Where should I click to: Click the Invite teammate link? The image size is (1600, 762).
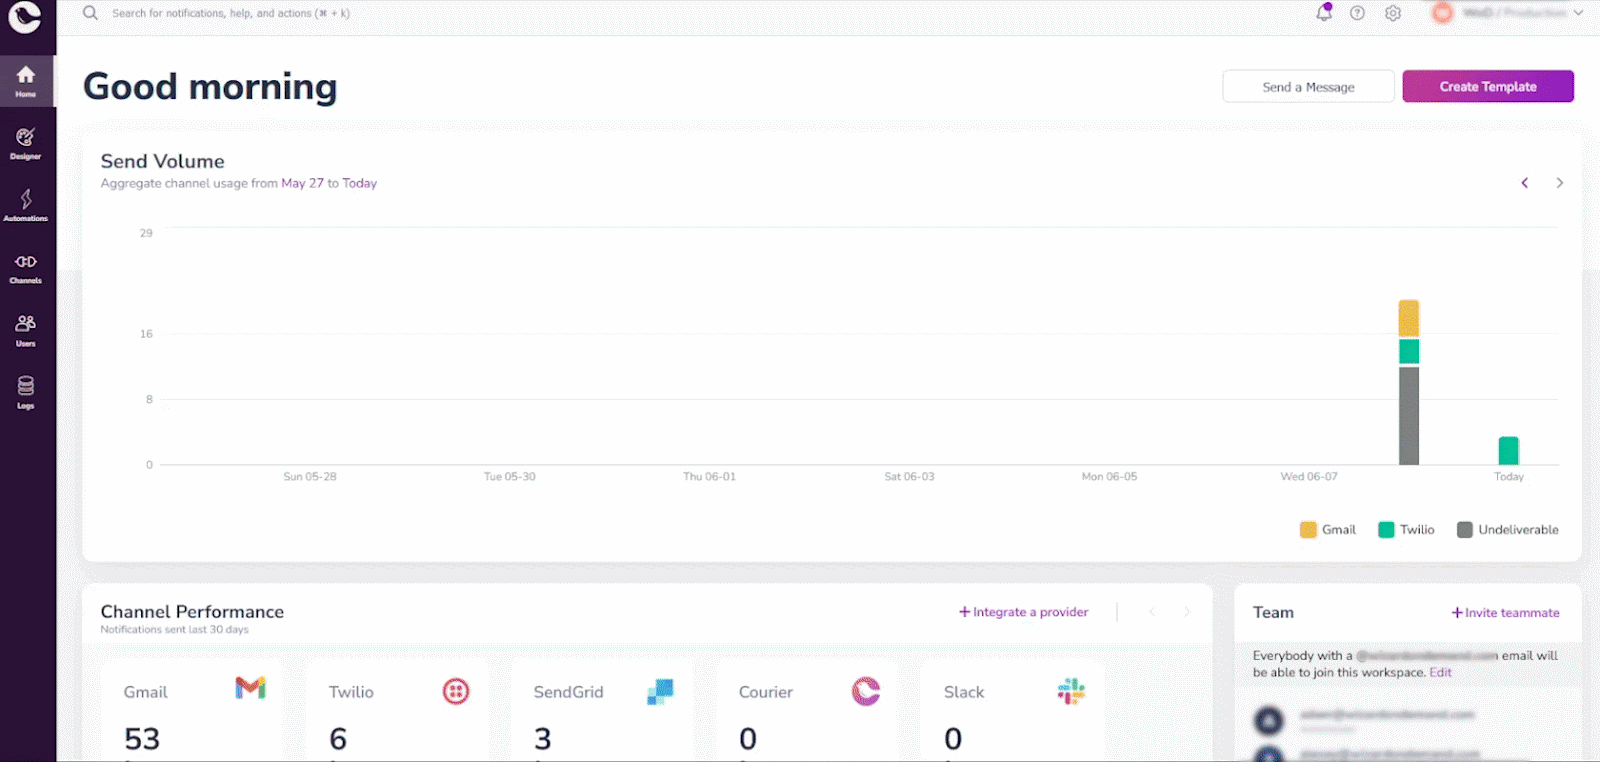click(x=1505, y=613)
